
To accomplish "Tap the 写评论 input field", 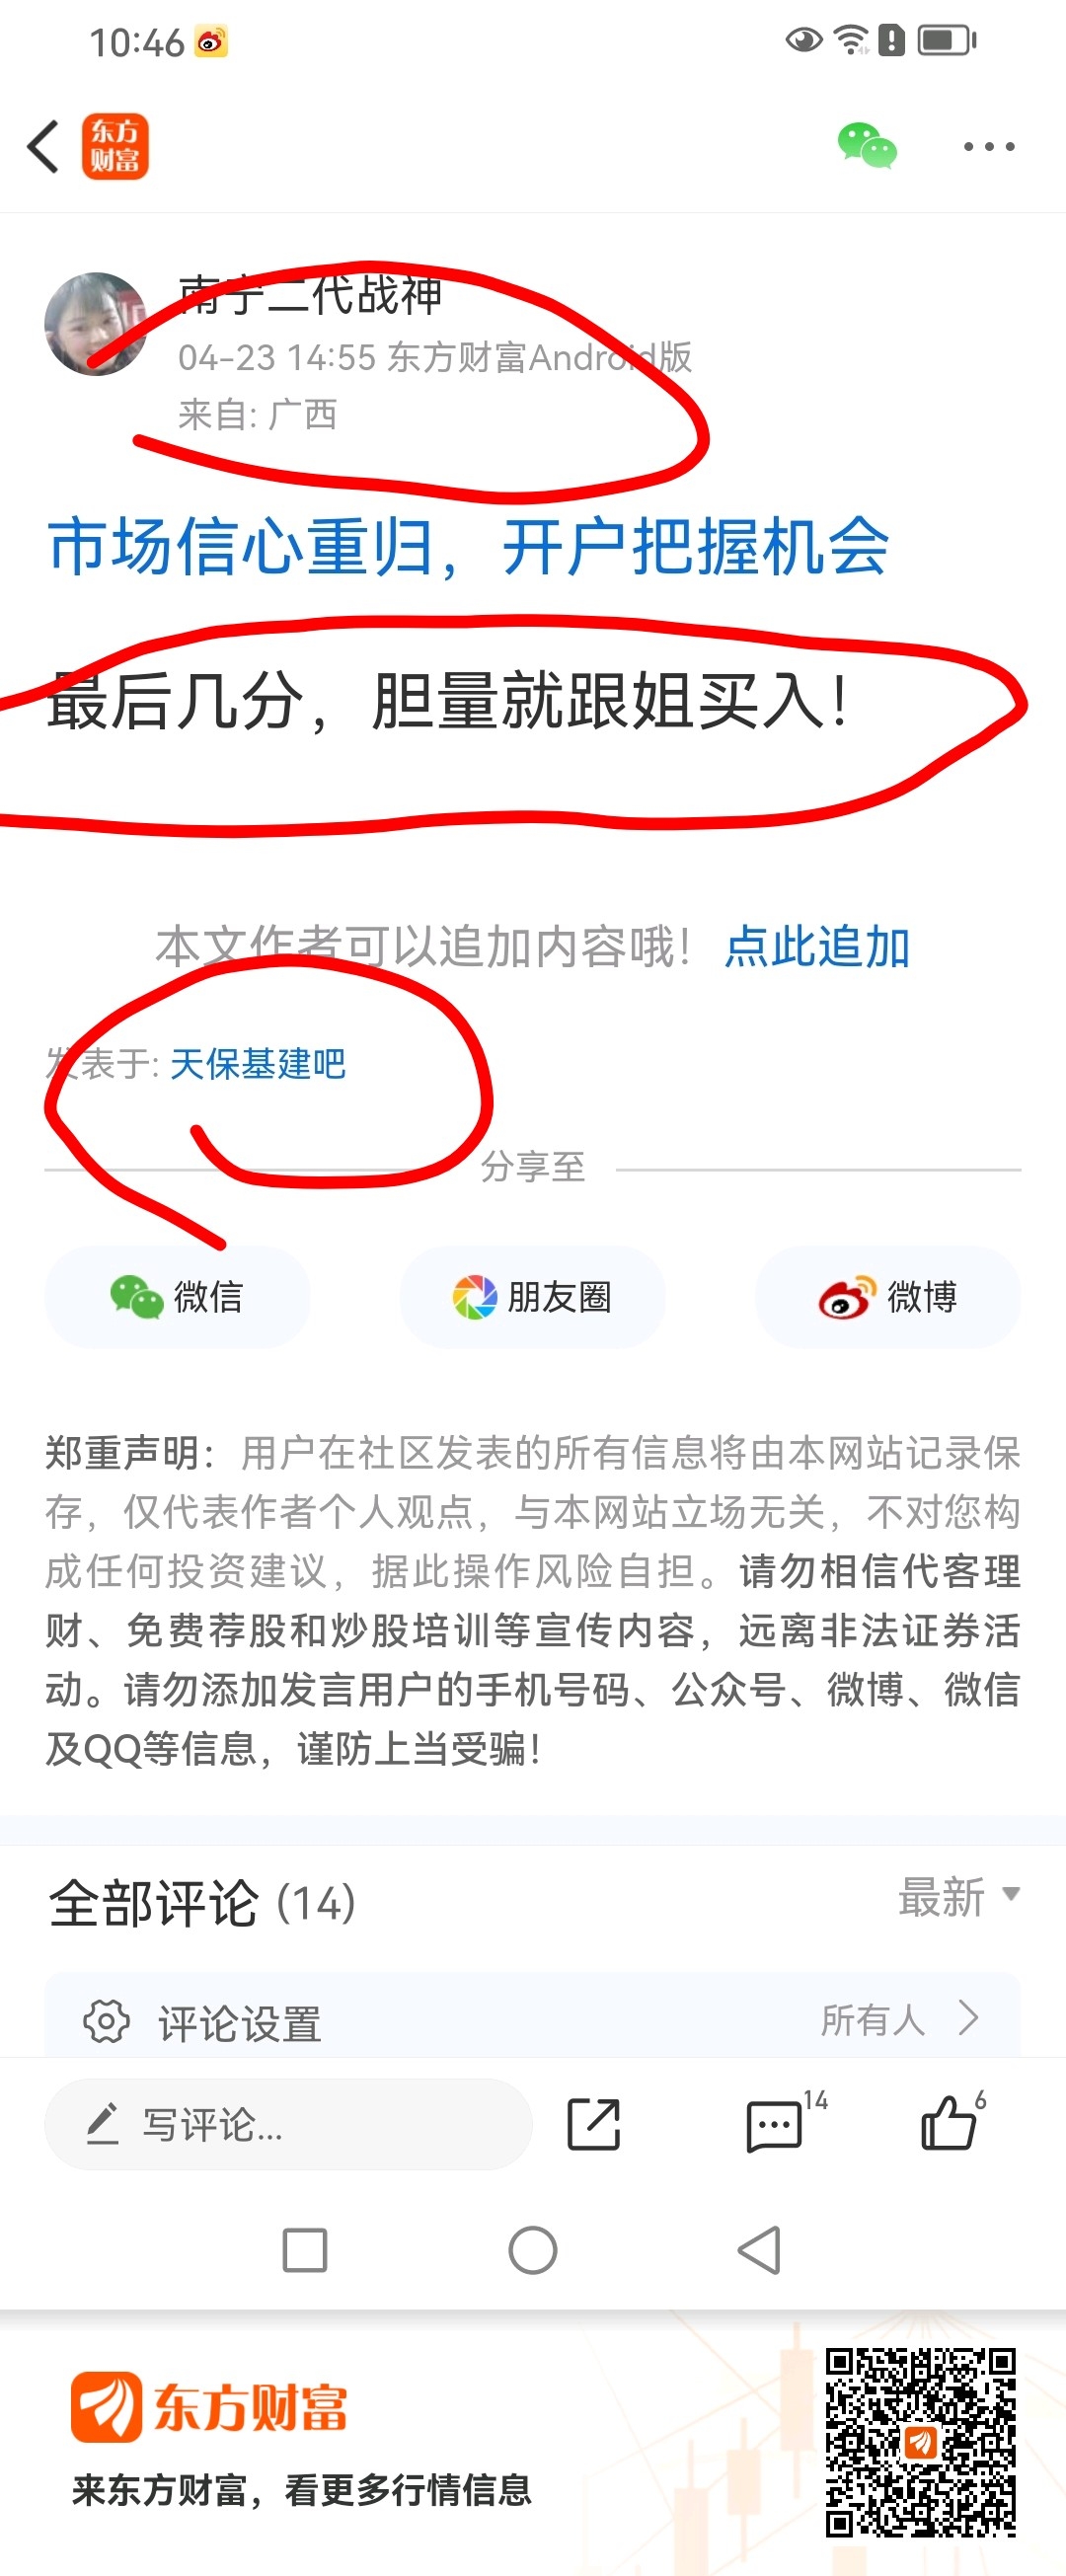I will pos(288,2125).
